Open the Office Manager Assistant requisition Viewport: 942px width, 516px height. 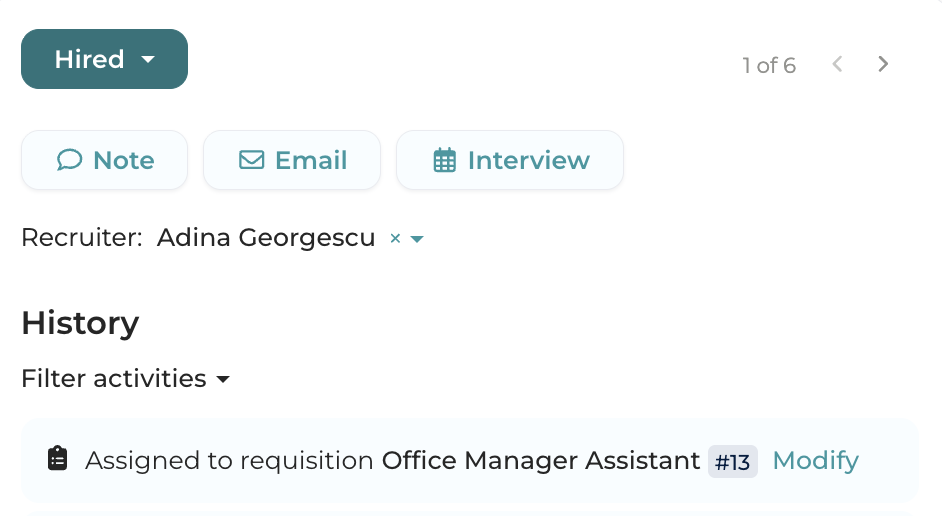[541, 460]
